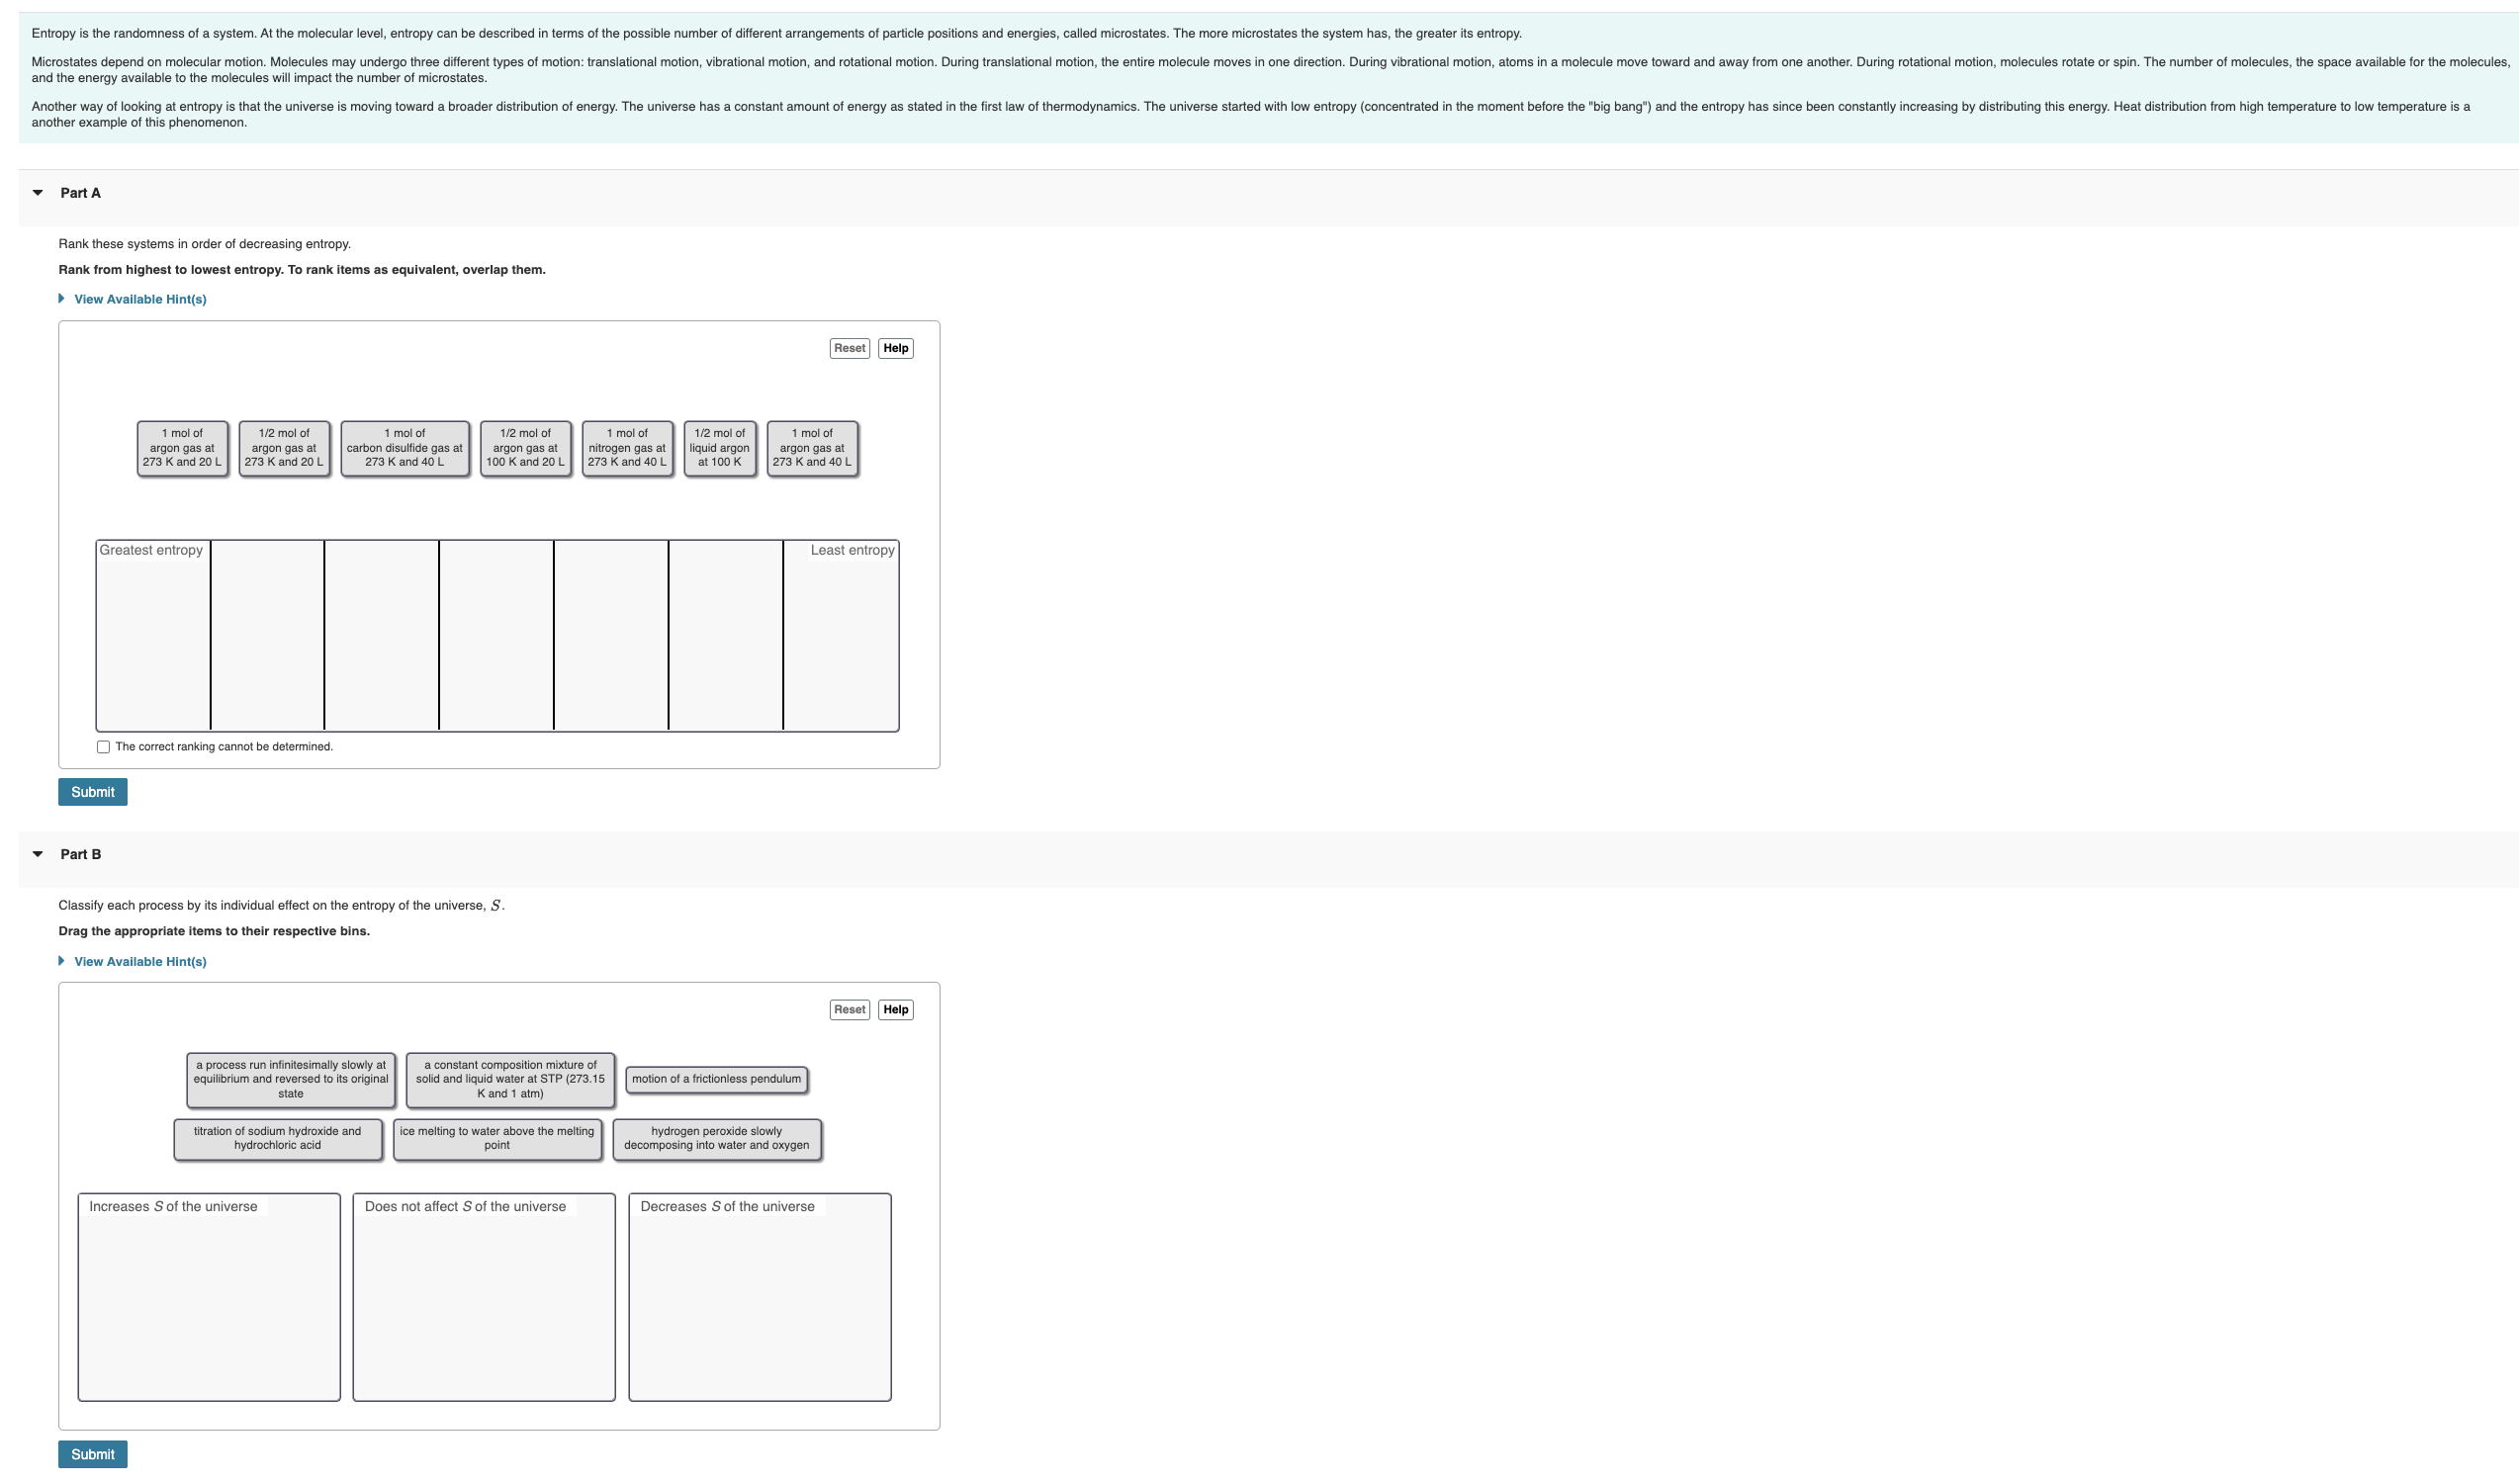The image size is (2519, 1484).
Task: Submit the Part A answer
Action: coord(92,792)
